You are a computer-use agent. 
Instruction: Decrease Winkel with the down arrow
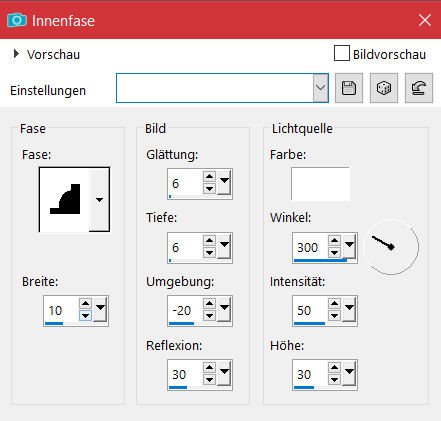pyautogui.click(x=334, y=253)
